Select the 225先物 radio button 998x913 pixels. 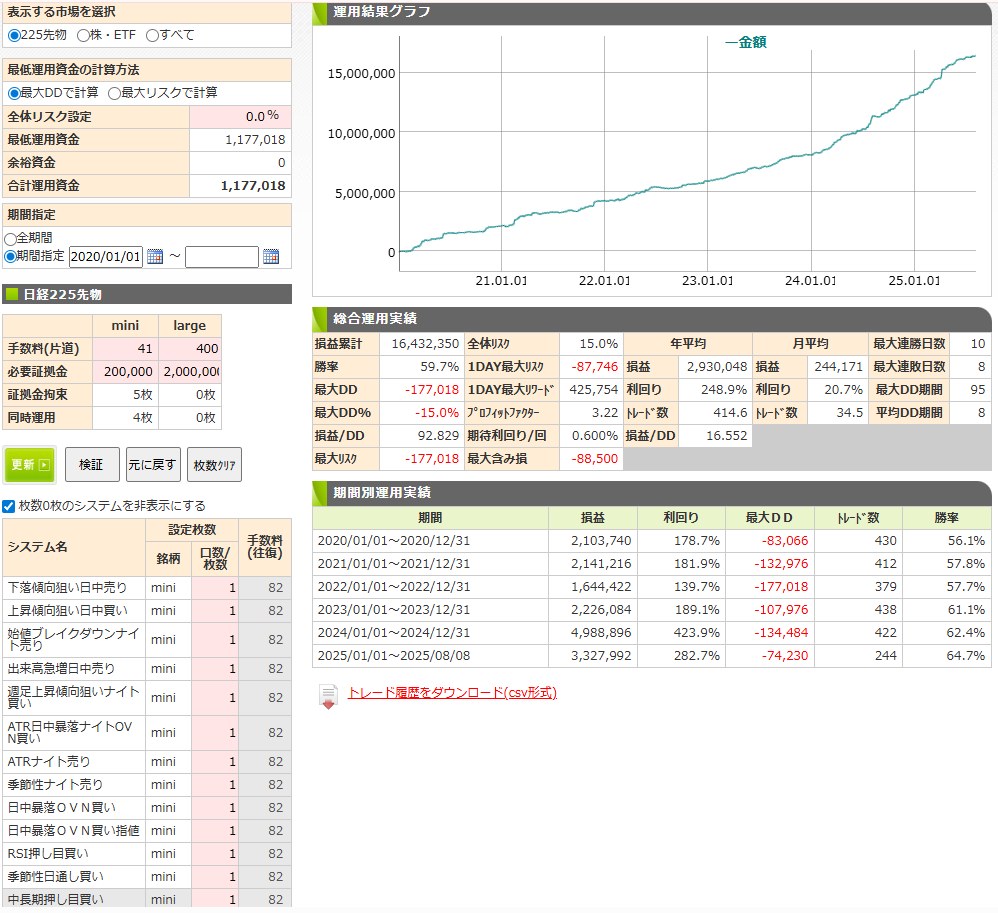13,35
